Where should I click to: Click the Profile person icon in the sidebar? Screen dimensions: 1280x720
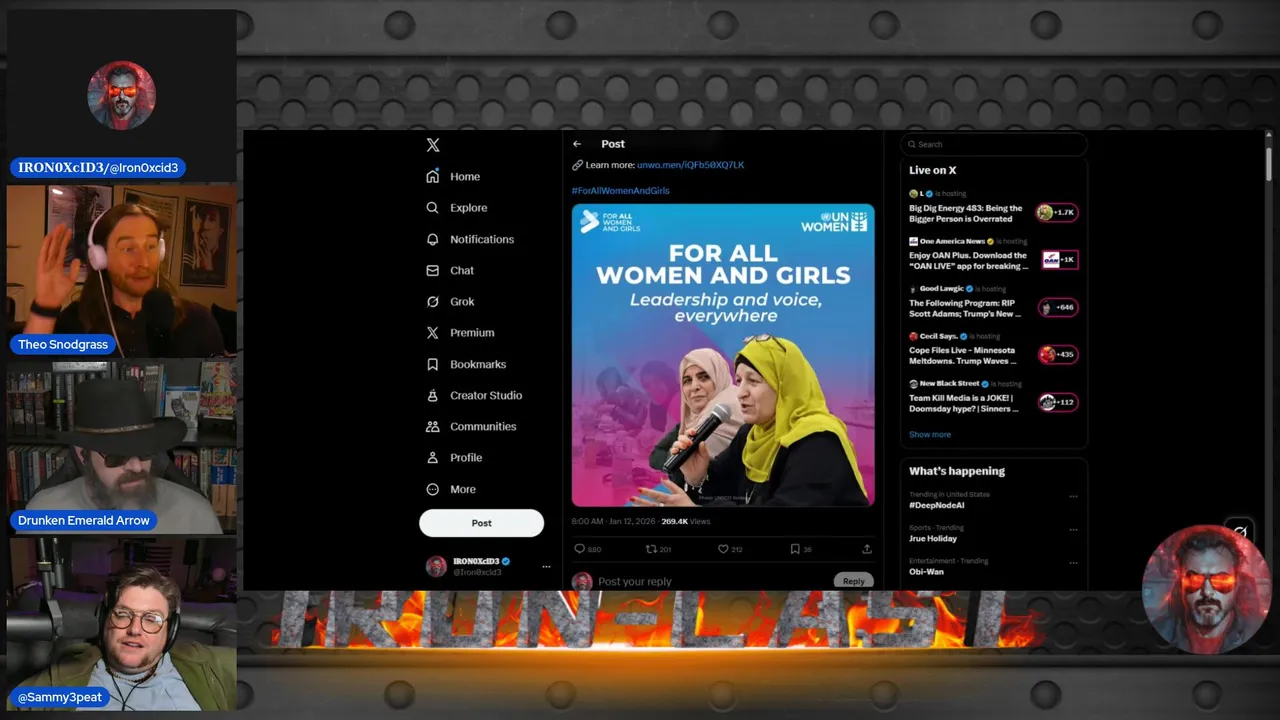point(433,457)
